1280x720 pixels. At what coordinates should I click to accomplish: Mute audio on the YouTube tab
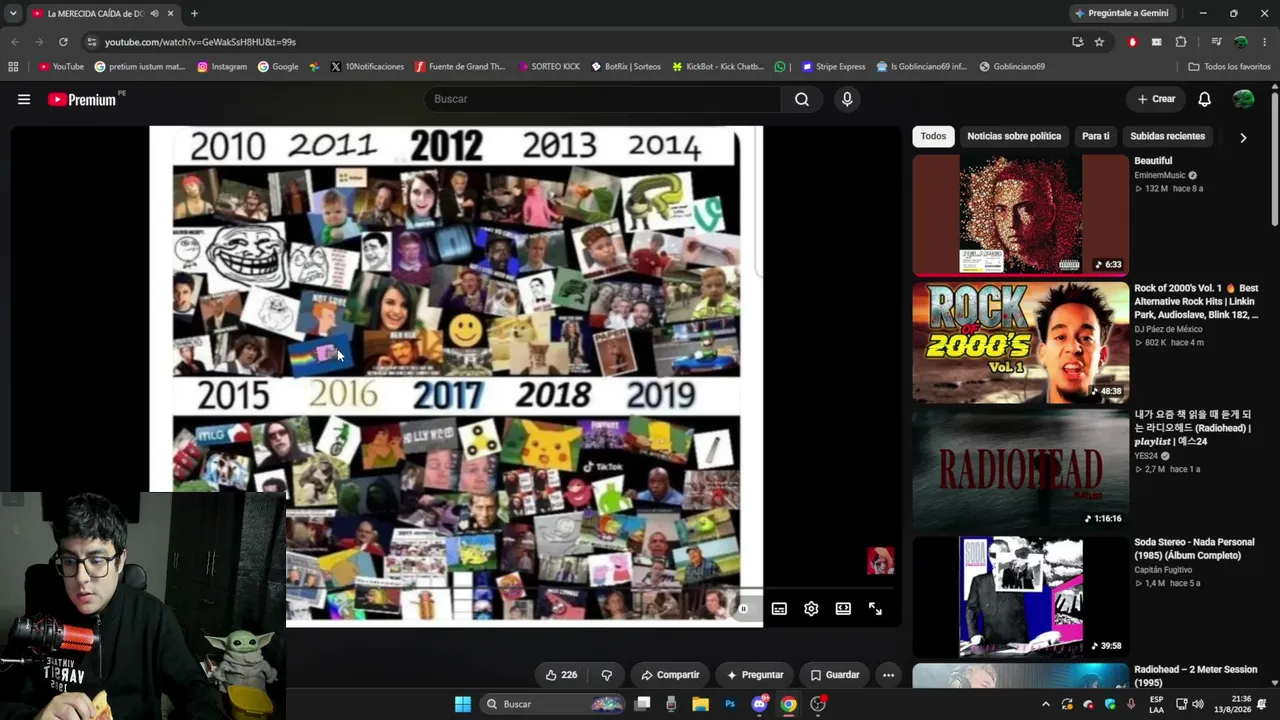coord(154,13)
